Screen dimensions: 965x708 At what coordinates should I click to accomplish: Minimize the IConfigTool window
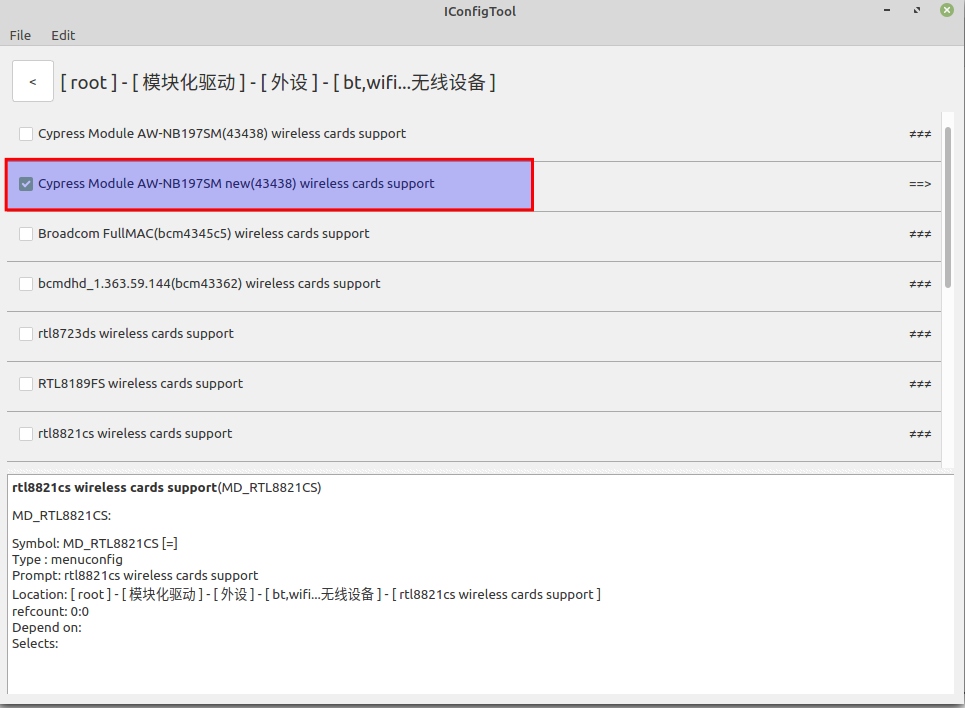(887, 10)
